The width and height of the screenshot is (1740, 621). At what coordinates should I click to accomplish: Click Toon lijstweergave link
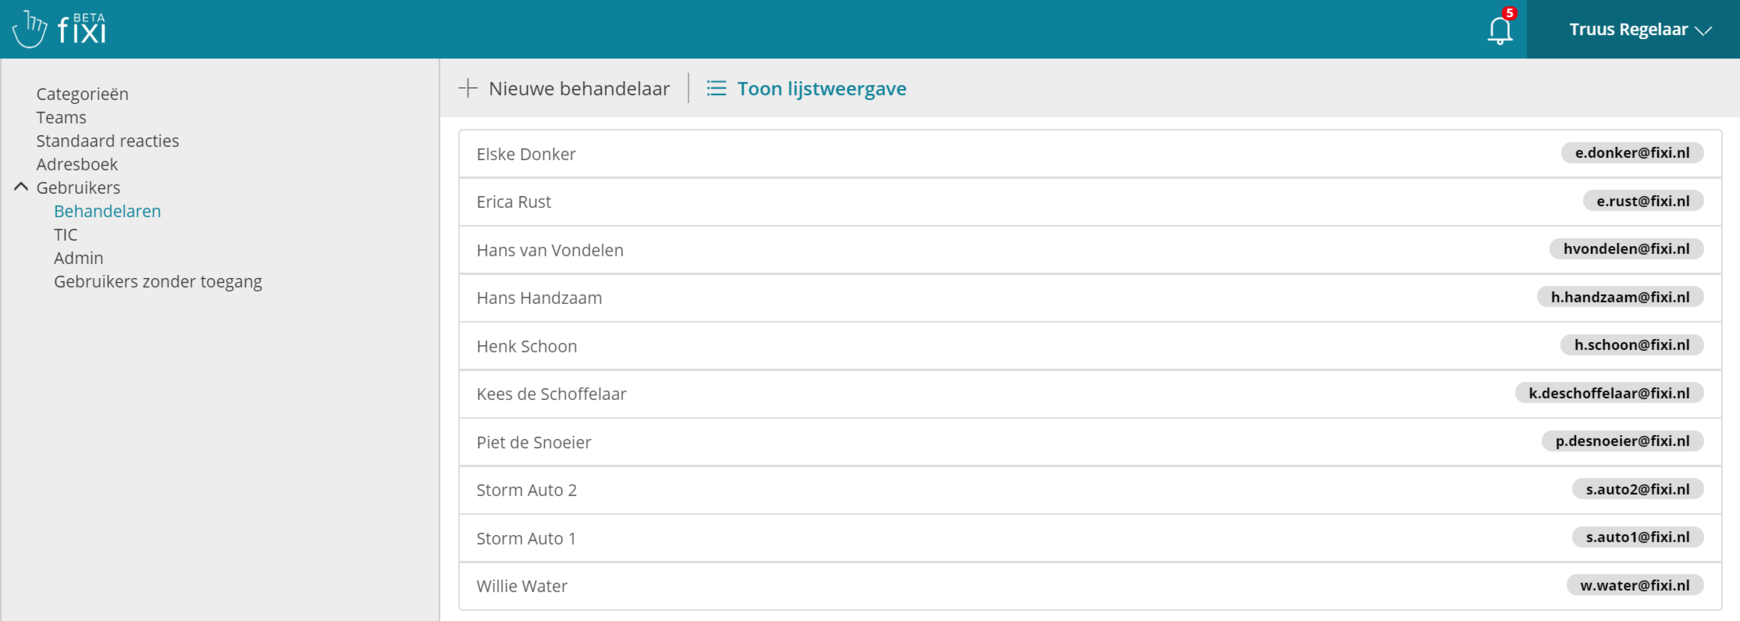coord(821,88)
